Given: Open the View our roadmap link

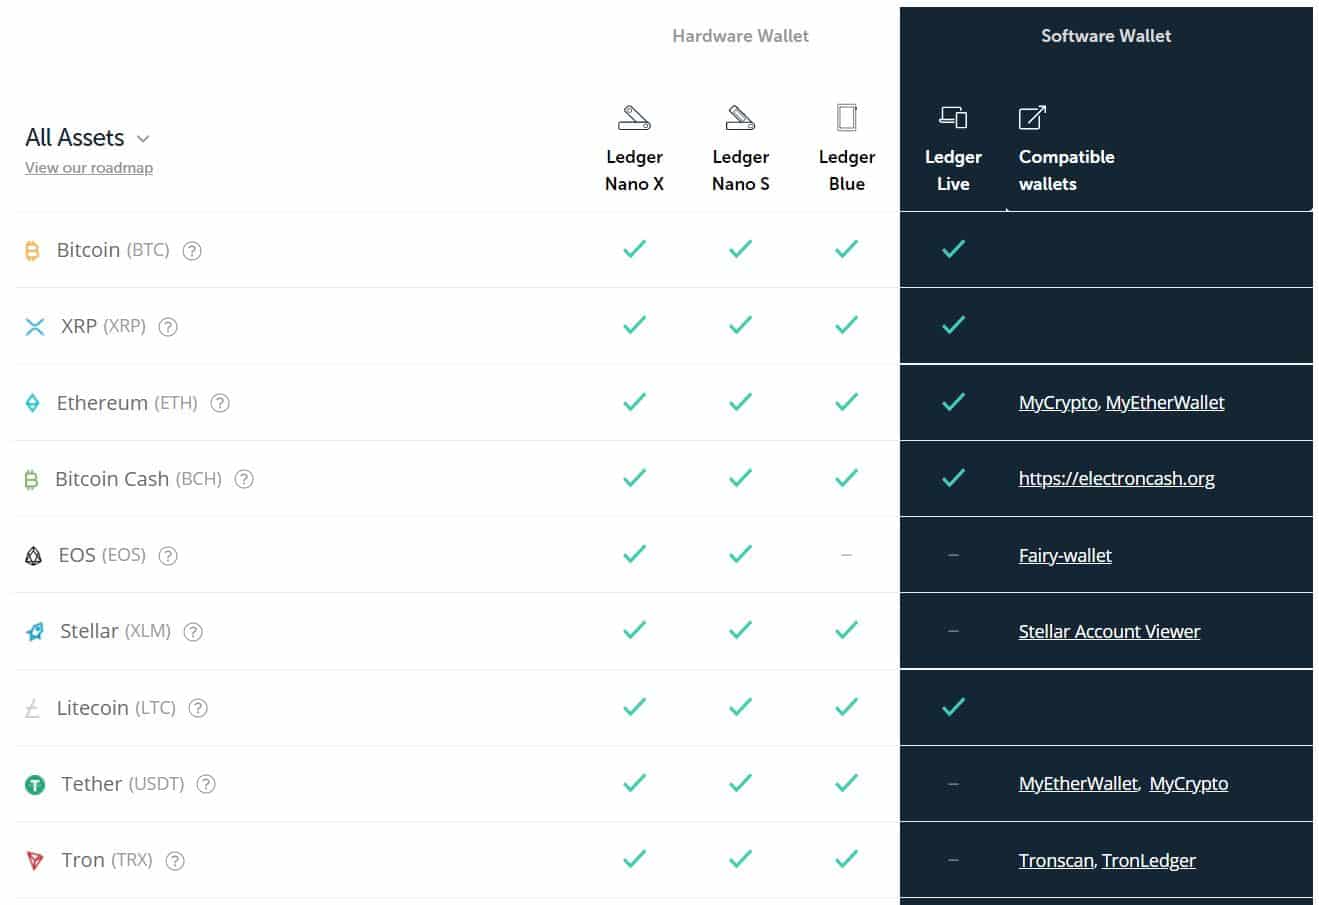Looking at the screenshot, I should (x=89, y=168).
